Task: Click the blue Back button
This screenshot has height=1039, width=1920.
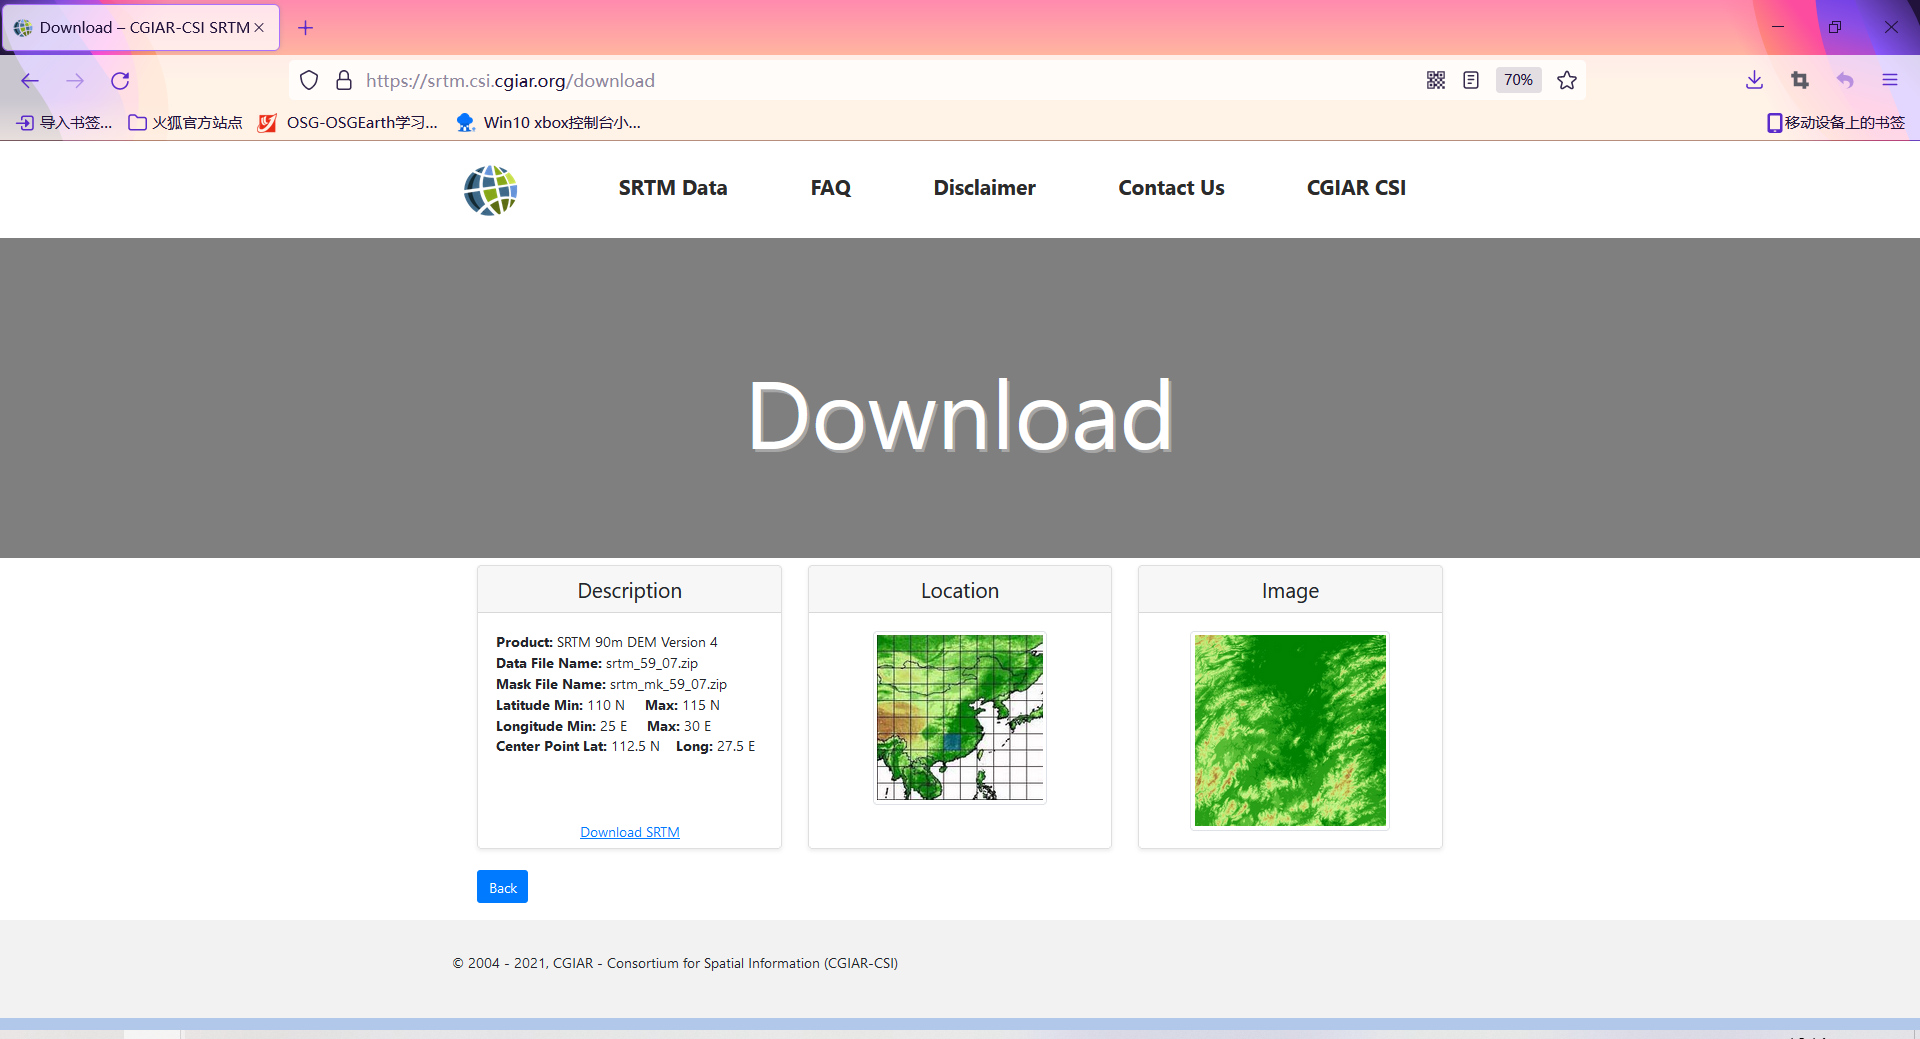Action: click(x=502, y=887)
